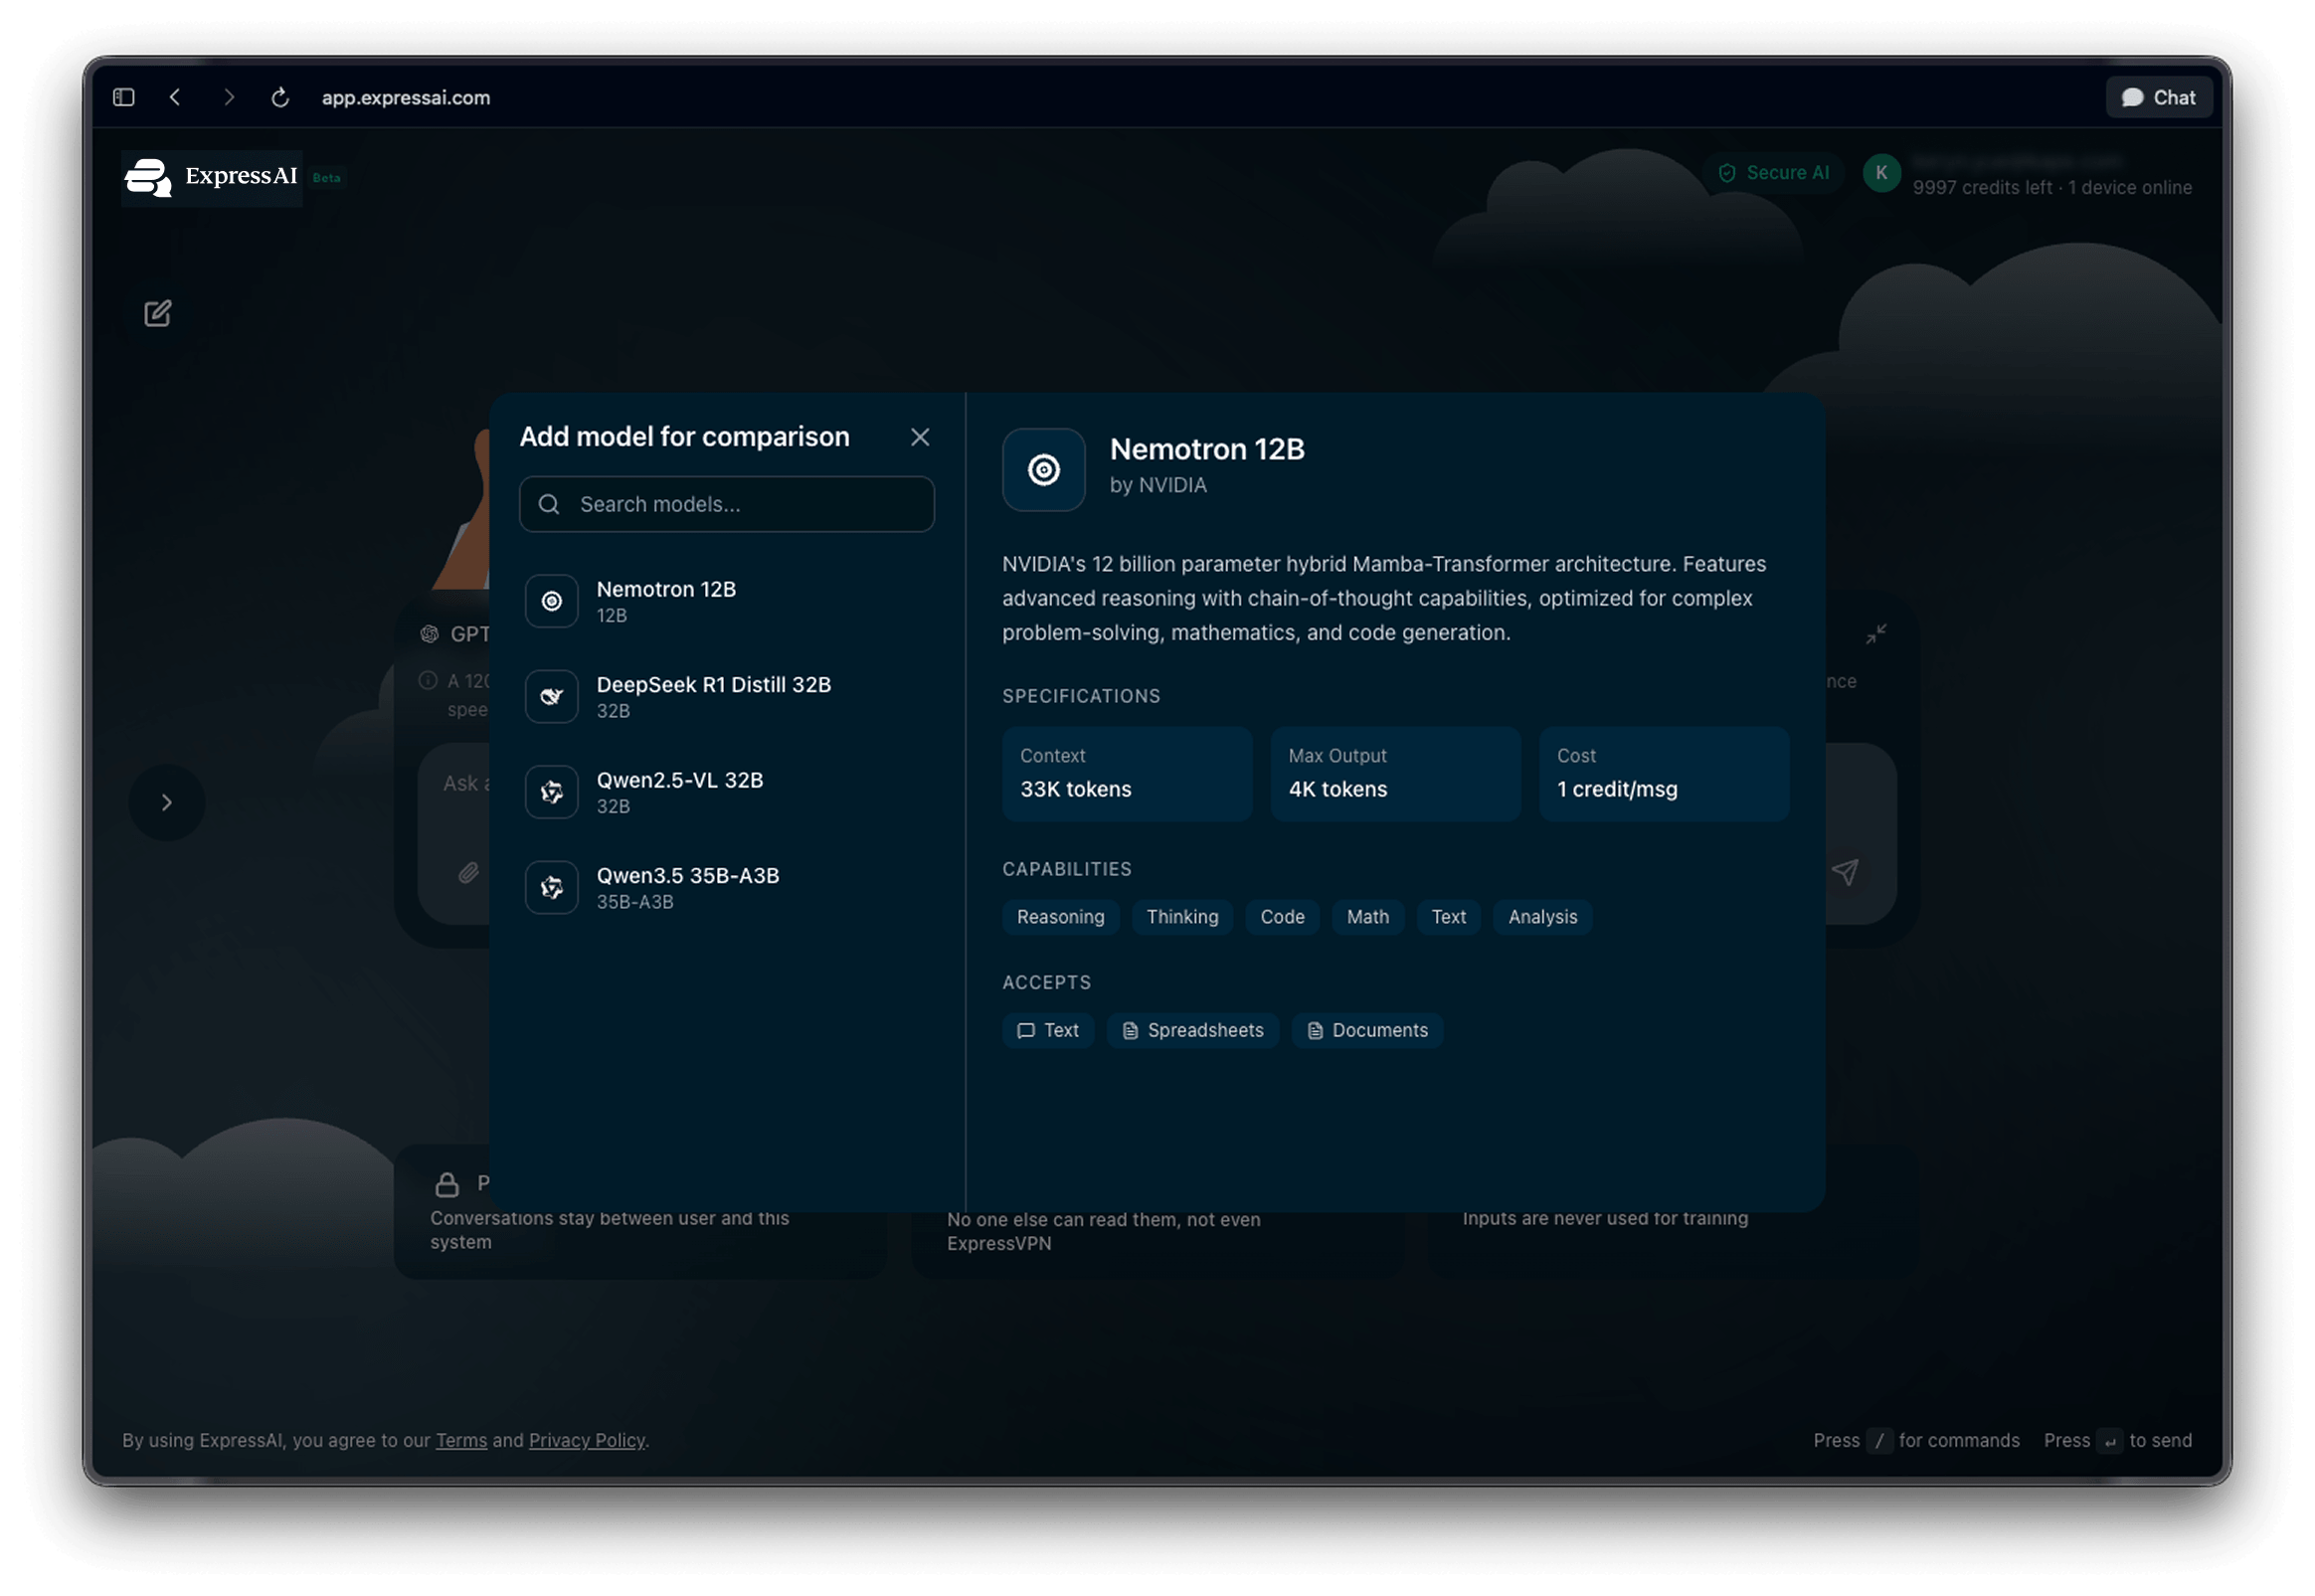Toggle the browser sidebar panel icon
2315x1596 pixels.
click(x=124, y=97)
